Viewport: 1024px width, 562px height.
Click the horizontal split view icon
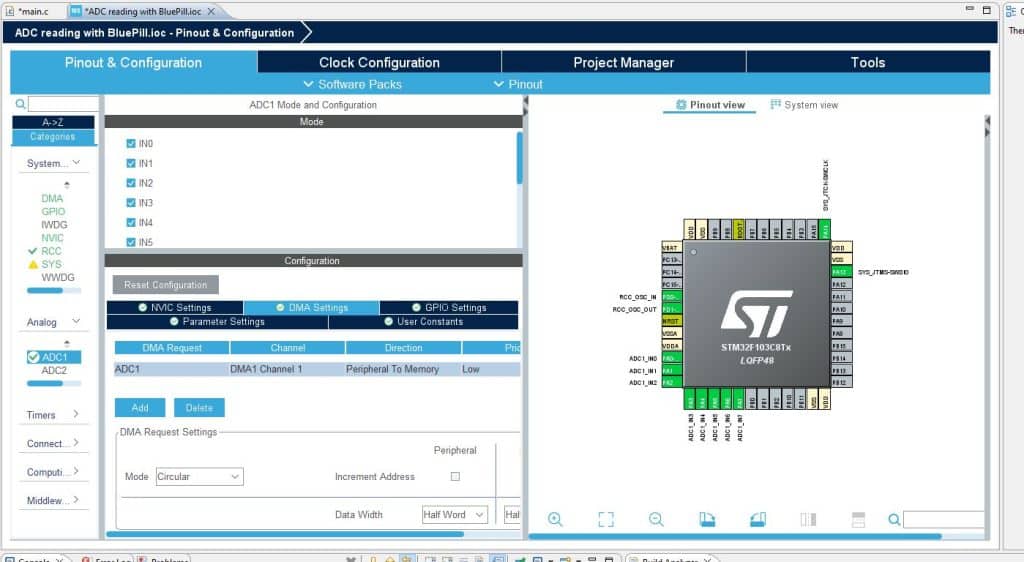tap(858, 519)
